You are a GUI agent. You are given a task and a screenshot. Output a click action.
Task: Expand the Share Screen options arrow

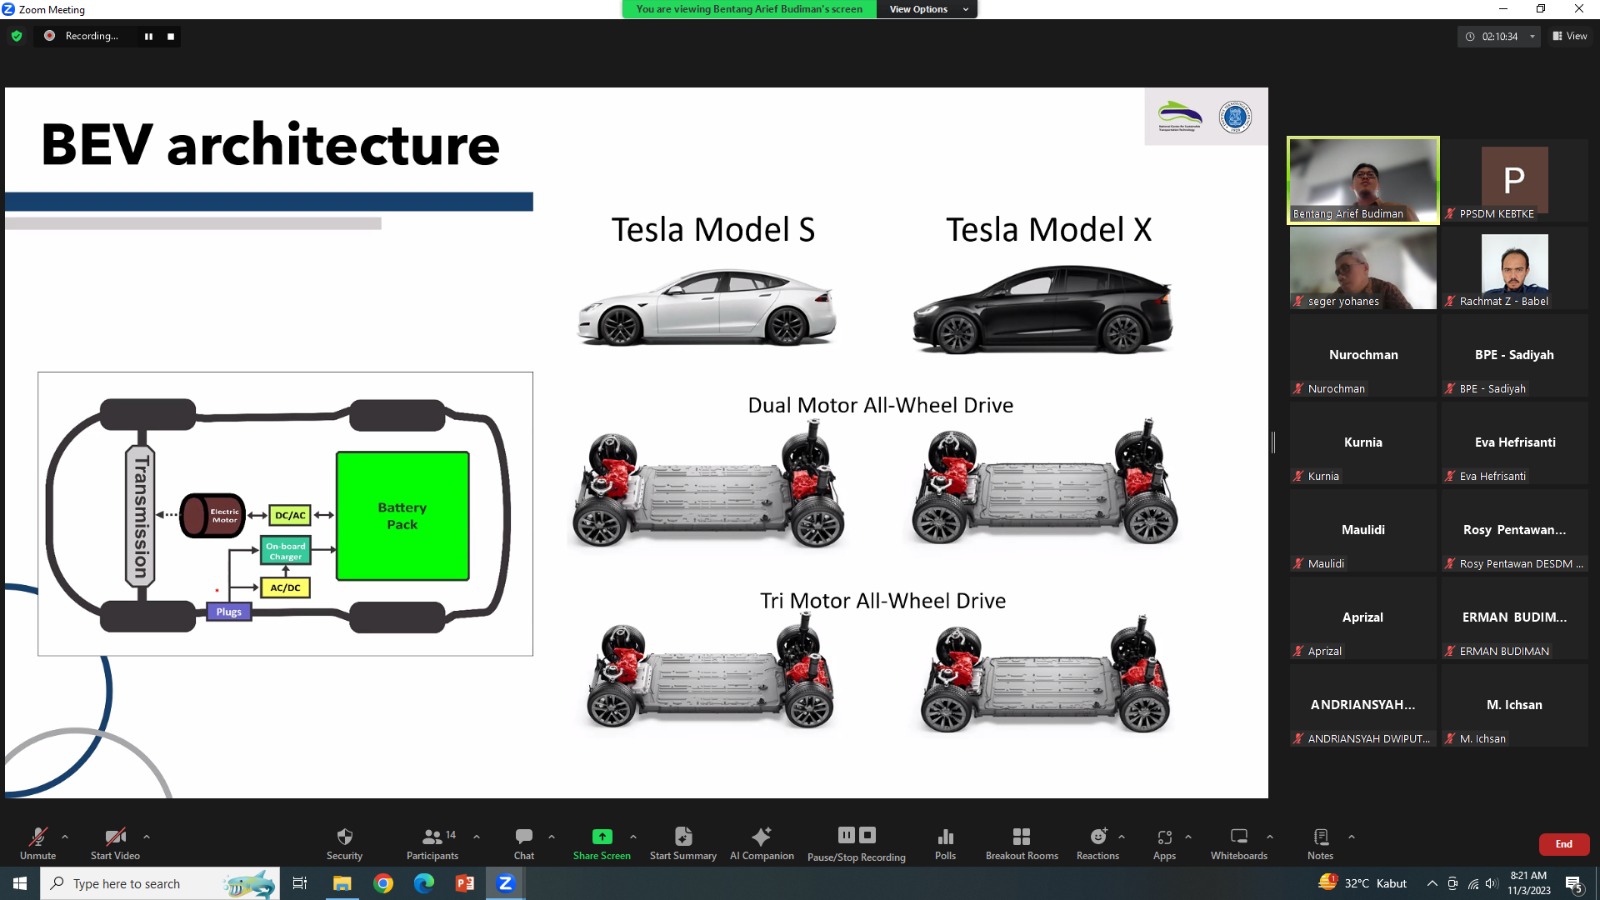(x=633, y=836)
